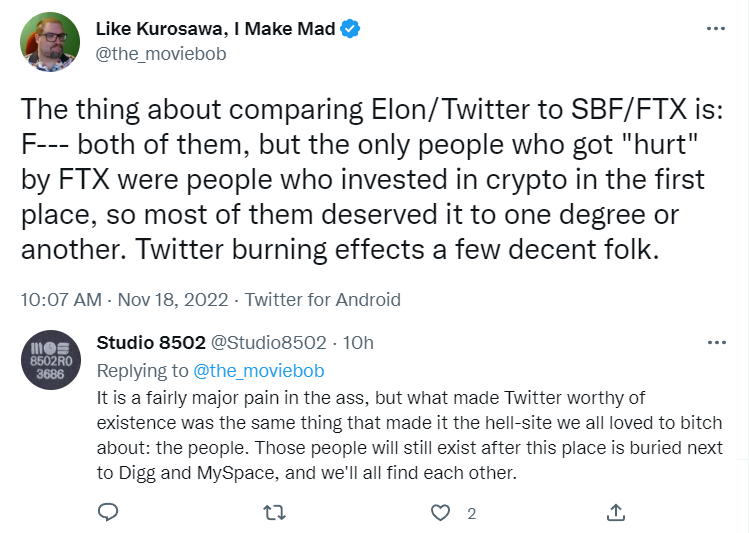Open the Studio 8502 display name

pos(151,343)
